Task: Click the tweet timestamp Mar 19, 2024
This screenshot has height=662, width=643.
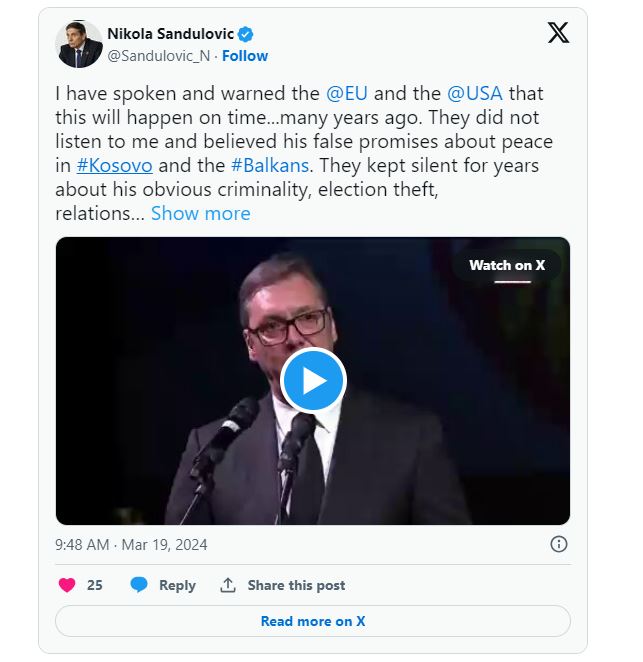Action: [131, 545]
